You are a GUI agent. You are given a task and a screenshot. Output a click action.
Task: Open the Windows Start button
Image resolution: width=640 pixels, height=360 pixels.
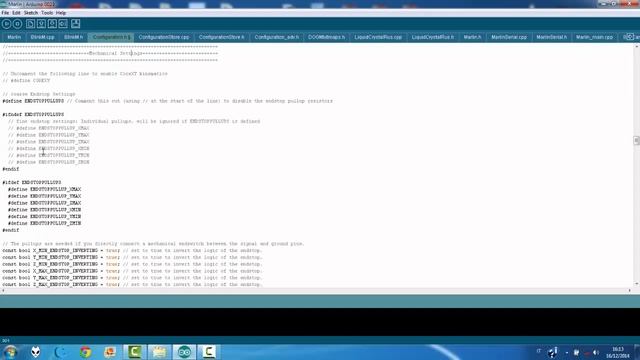pos(10,352)
